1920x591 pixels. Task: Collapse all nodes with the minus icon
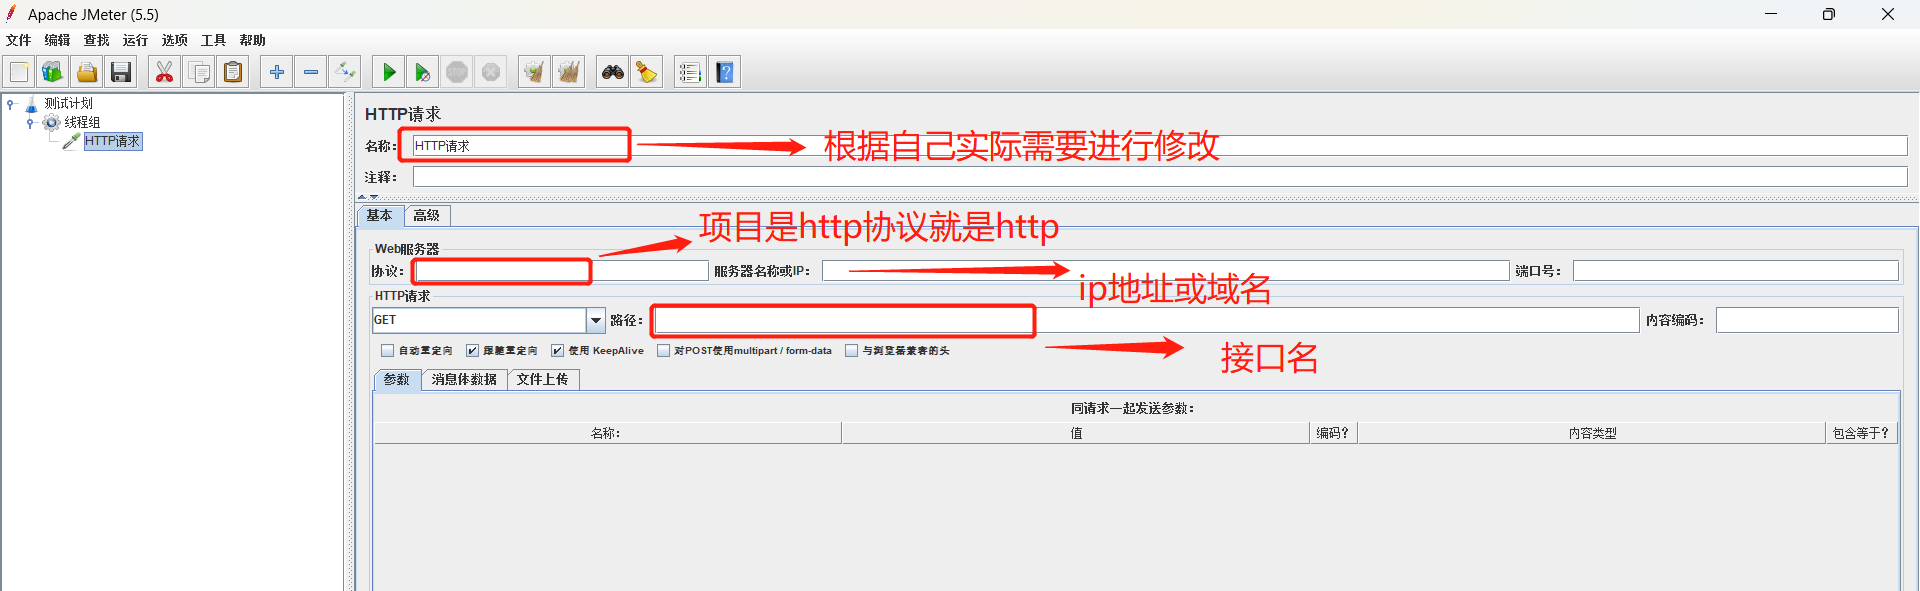click(311, 72)
